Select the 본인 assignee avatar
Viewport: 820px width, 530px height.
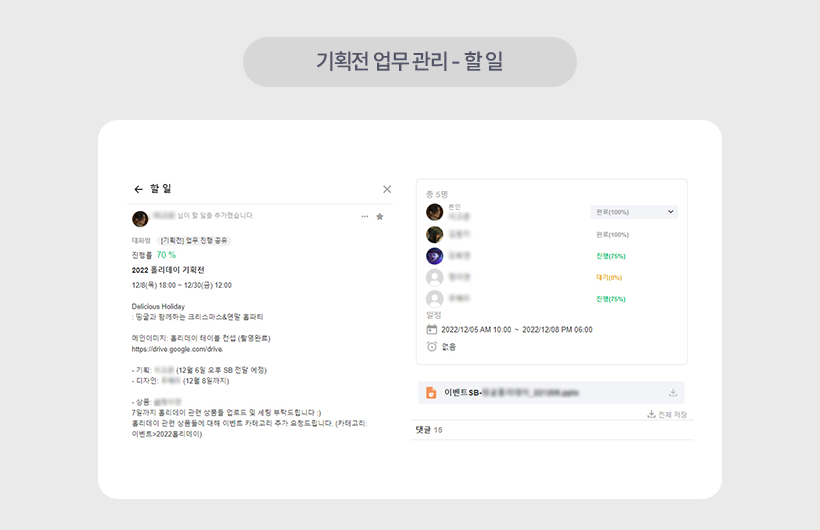[434, 212]
